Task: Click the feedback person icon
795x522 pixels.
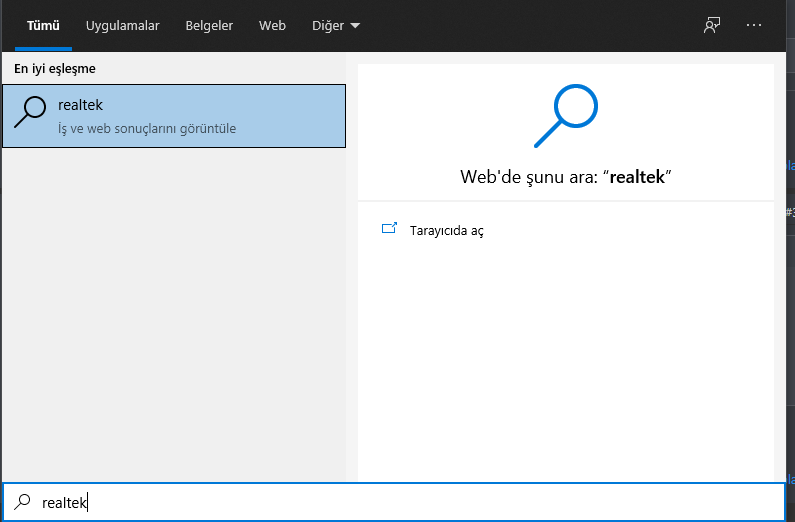Action: pos(712,25)
